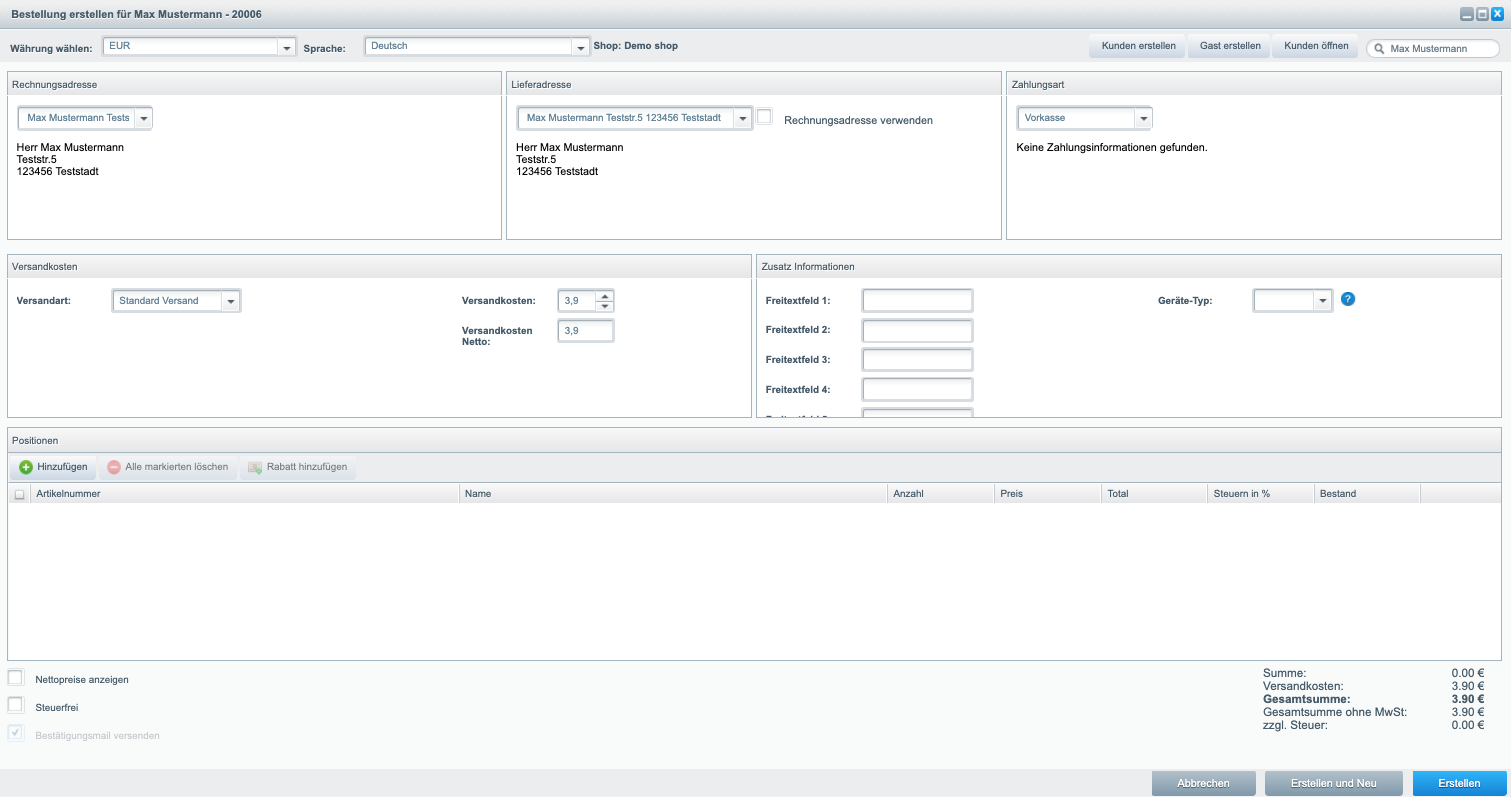The height and width of the screenshot is (797, 1511).
Task: Check the select-all box in Positionen header
Action: pos(20,494)
